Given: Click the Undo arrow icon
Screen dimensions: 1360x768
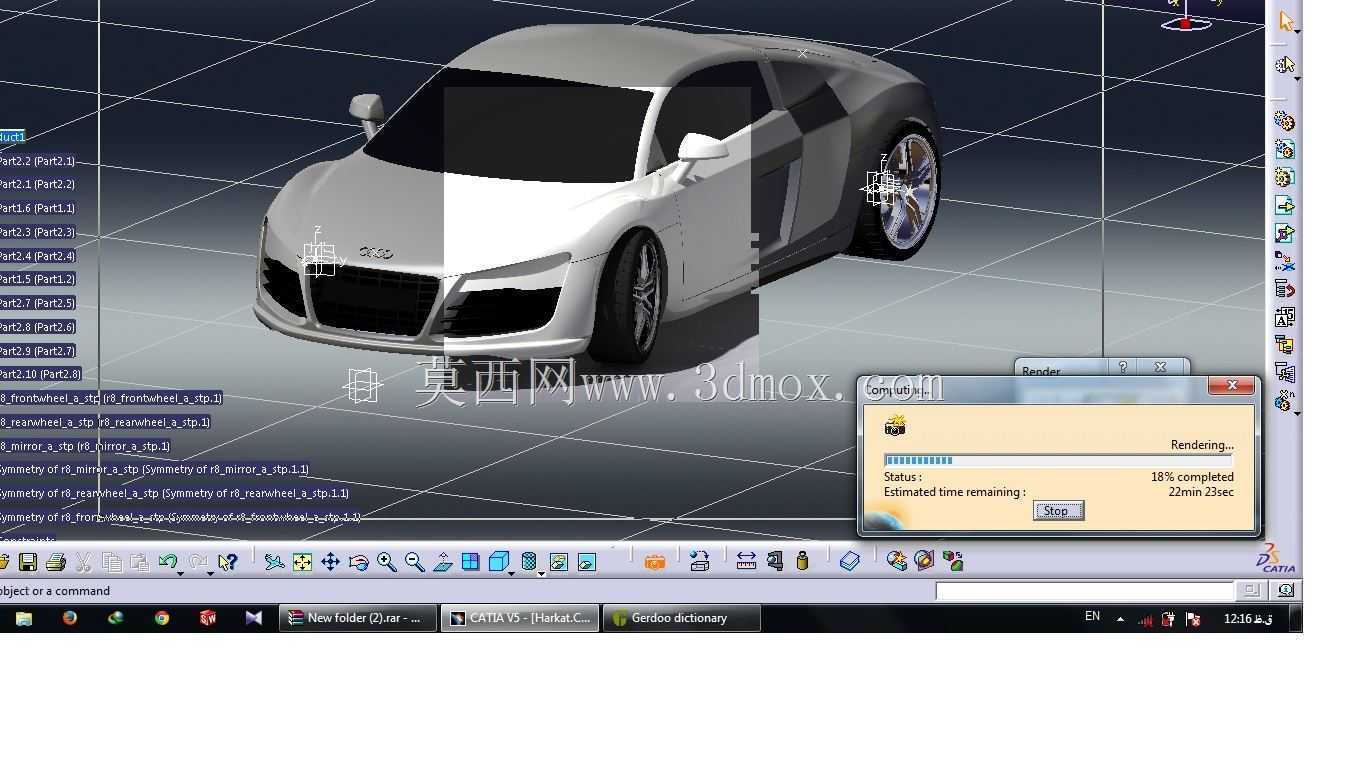Looking at the screenshot, I should (x=167, y=561).
